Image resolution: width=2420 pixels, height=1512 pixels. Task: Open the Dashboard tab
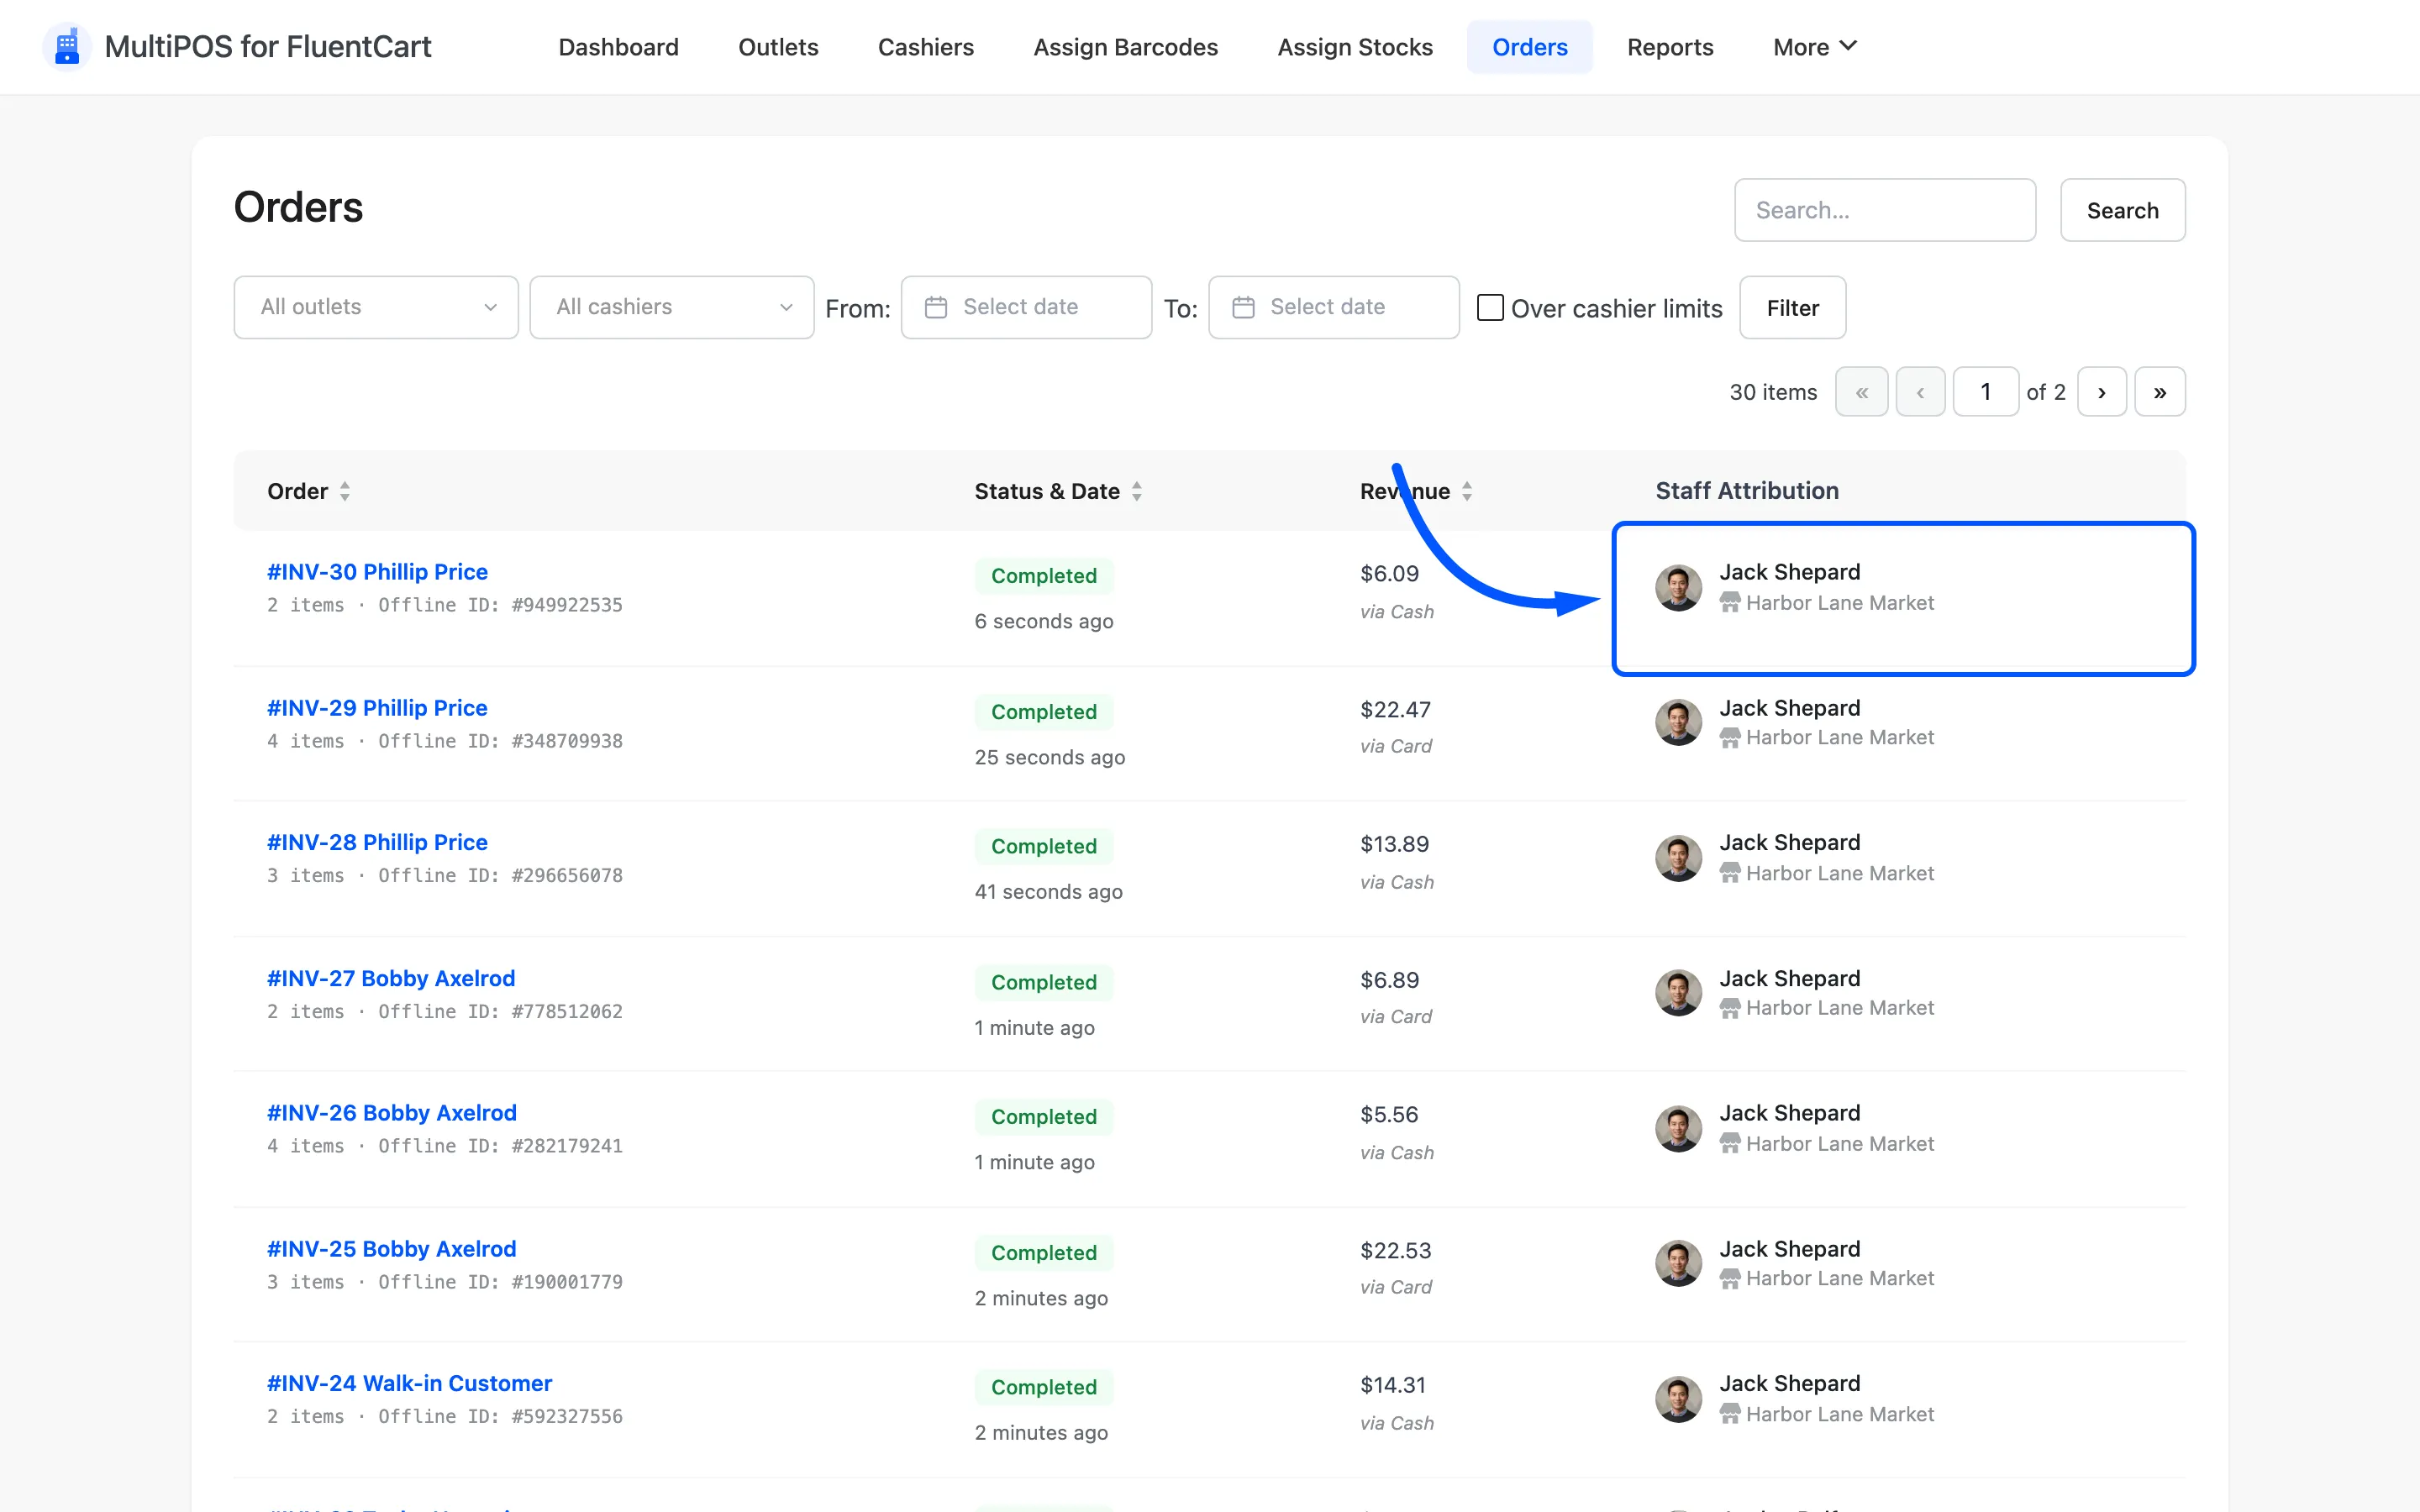(x=618, y=47)
